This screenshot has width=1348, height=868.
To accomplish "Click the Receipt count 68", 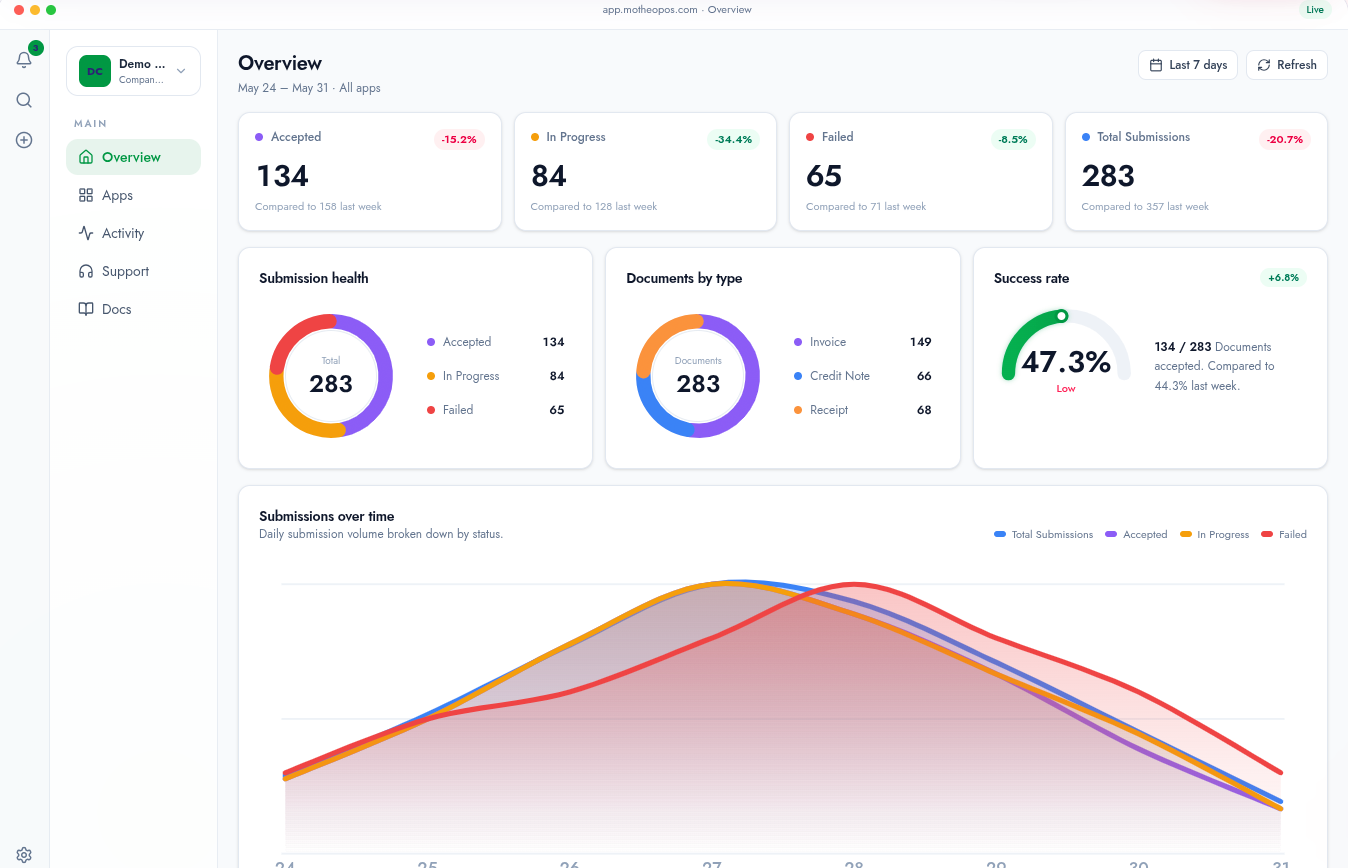I will pos(924,410).
